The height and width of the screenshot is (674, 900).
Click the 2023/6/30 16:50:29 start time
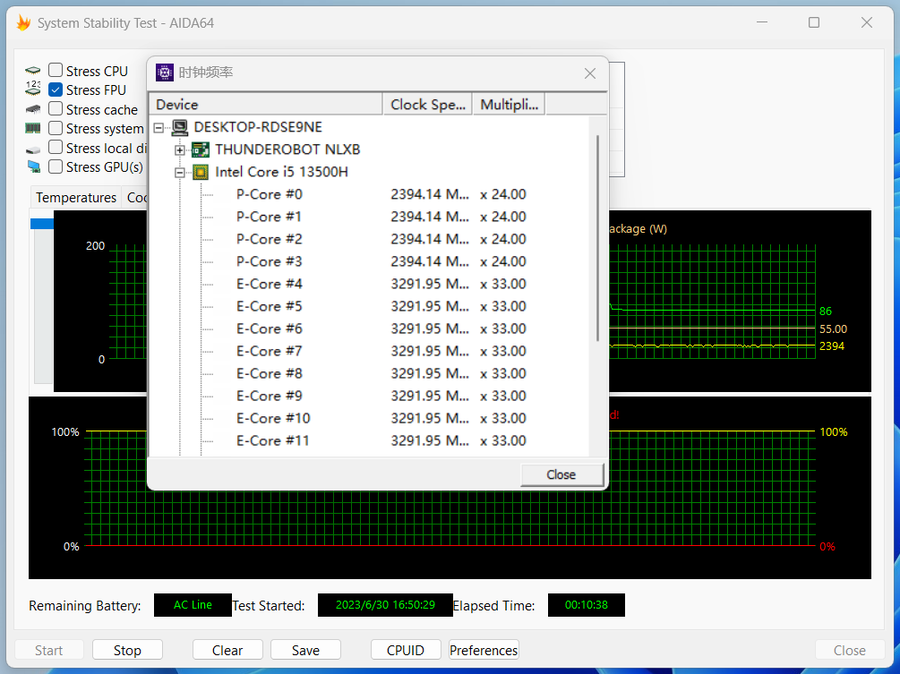pyautogui.click(x=385, y=605)
